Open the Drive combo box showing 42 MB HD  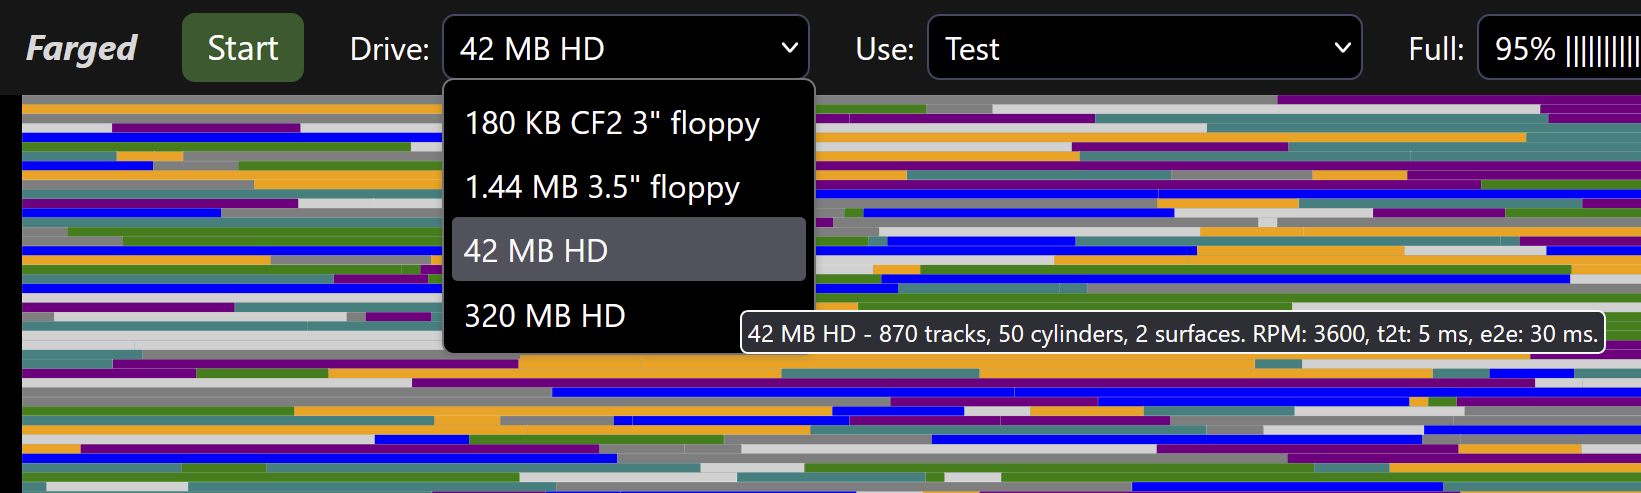pyautogui.click(x=626, y=48)
